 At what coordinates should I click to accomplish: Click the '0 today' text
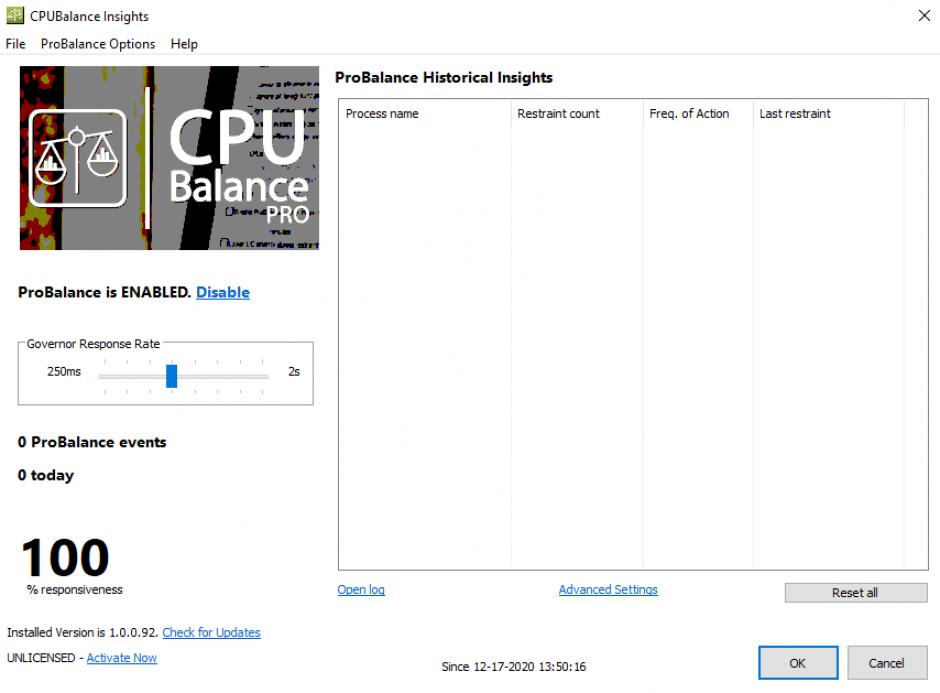coord(46,475)
